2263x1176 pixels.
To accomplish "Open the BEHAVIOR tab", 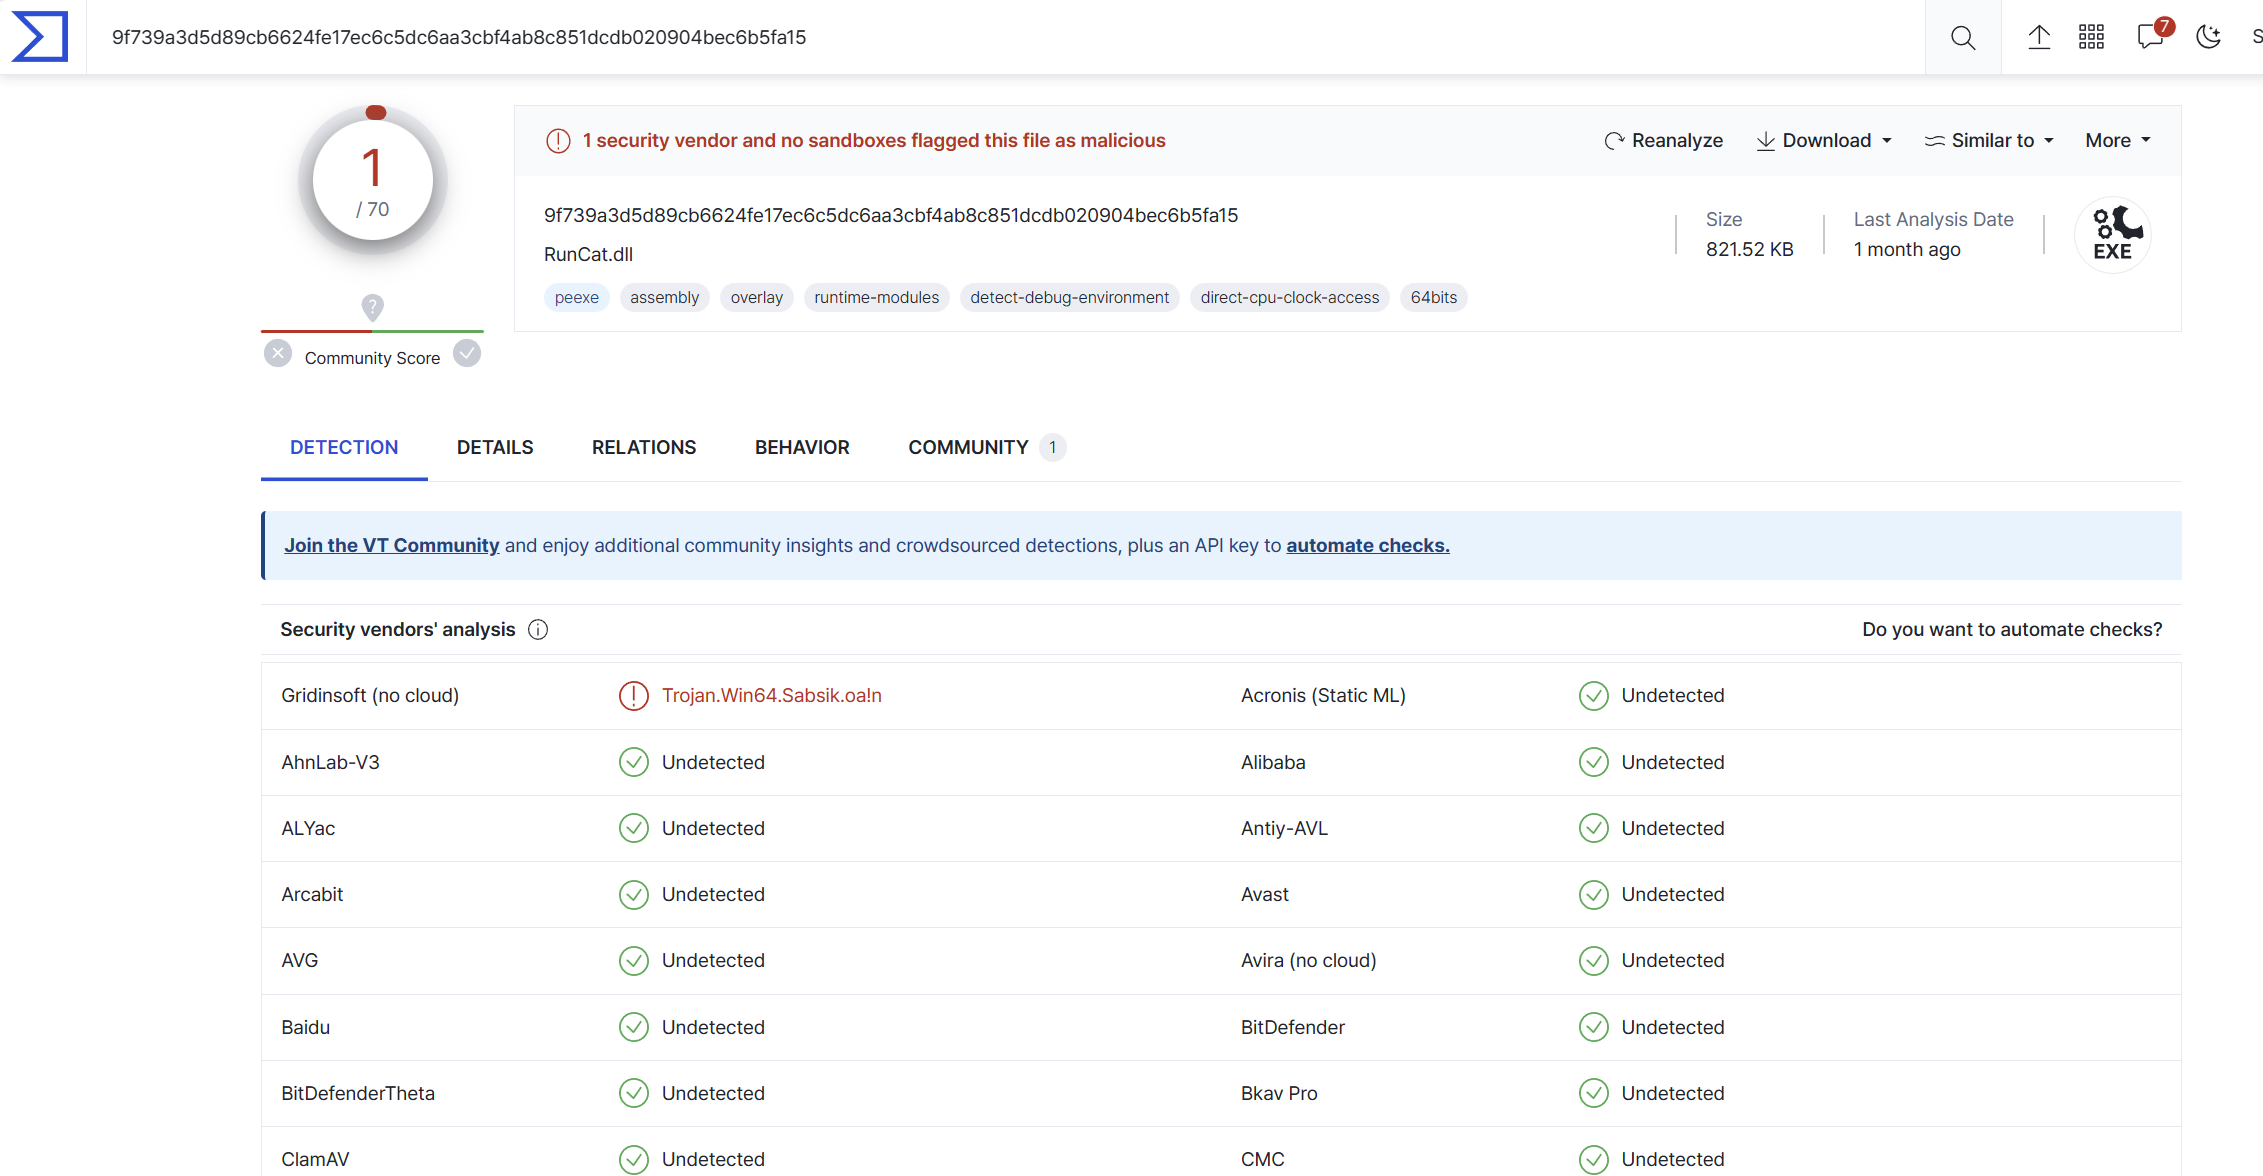I will (802, 447).
